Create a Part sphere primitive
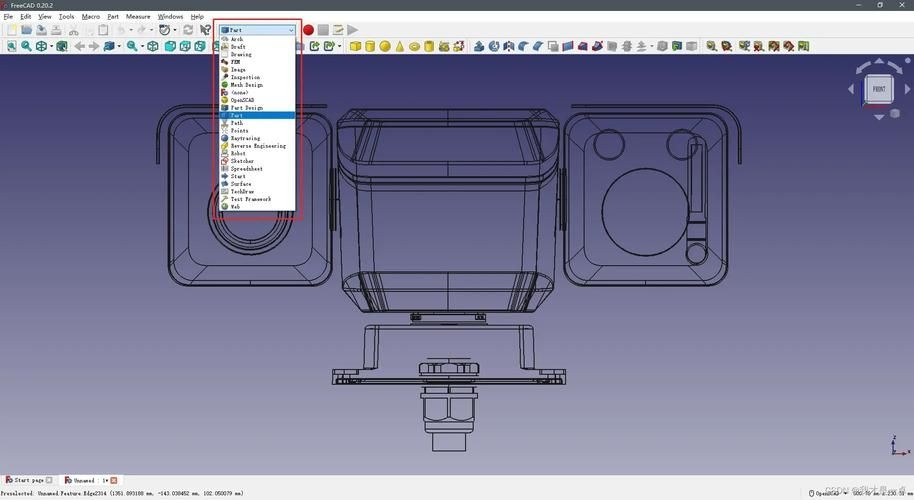Viewport: 914px width, 500px height. [385, 46]
